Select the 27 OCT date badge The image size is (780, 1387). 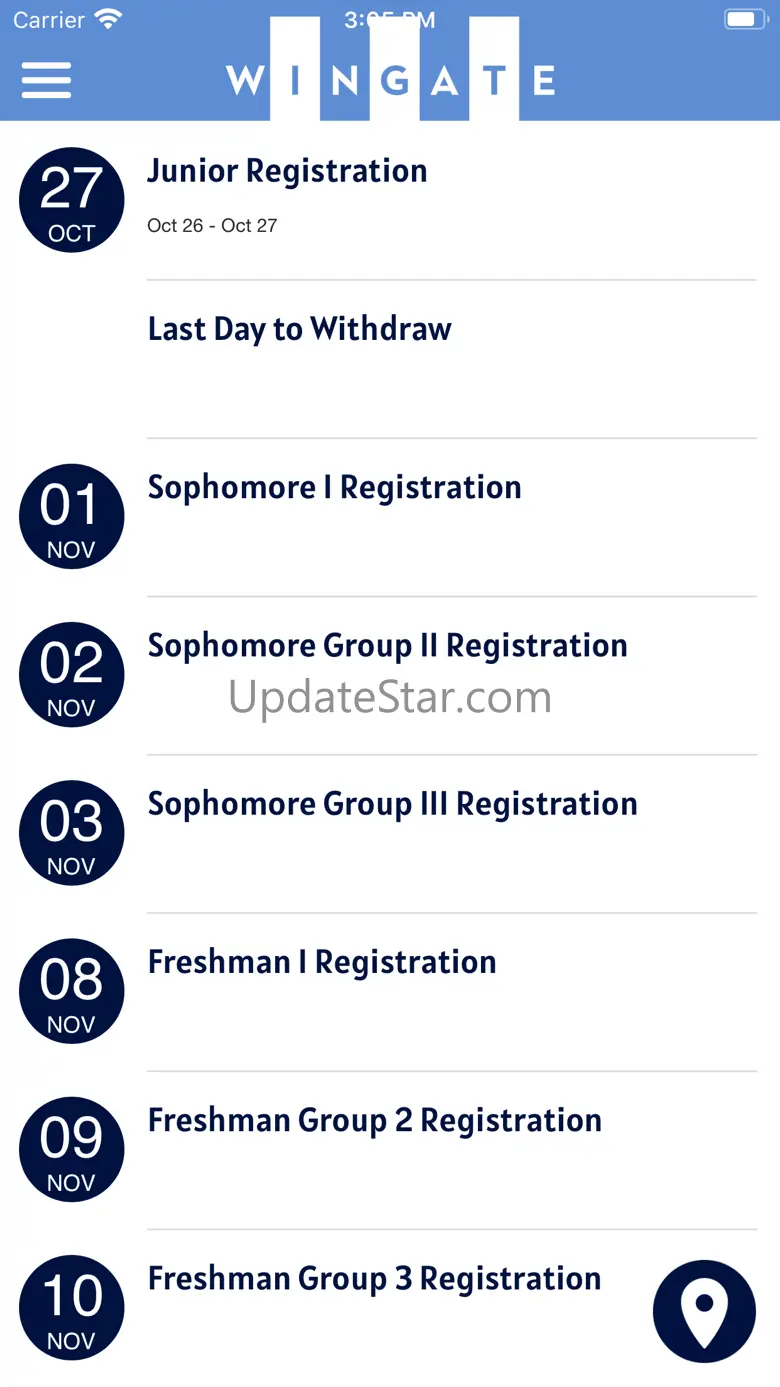(71, 200)
